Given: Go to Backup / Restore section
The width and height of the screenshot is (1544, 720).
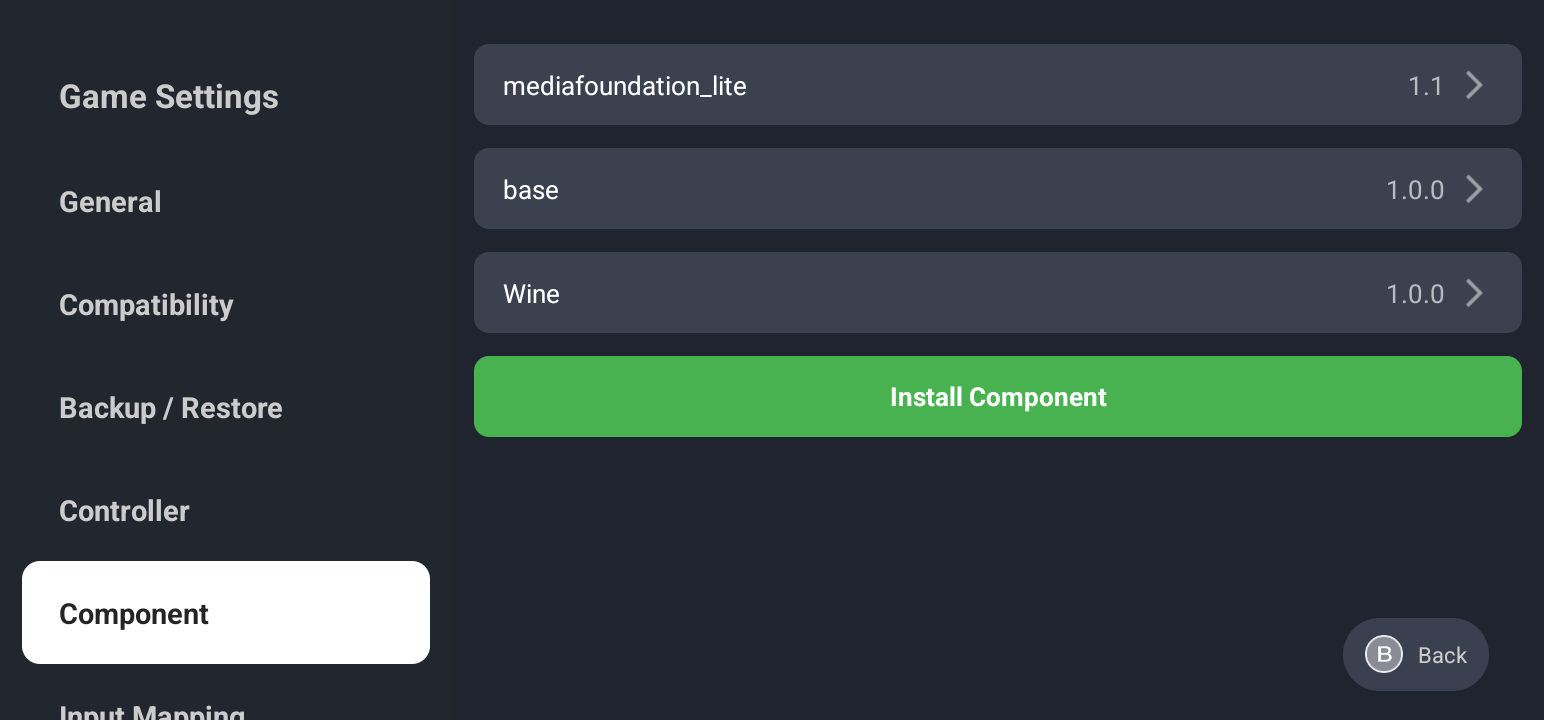Looking at the screenshot, I should [171, 408].
